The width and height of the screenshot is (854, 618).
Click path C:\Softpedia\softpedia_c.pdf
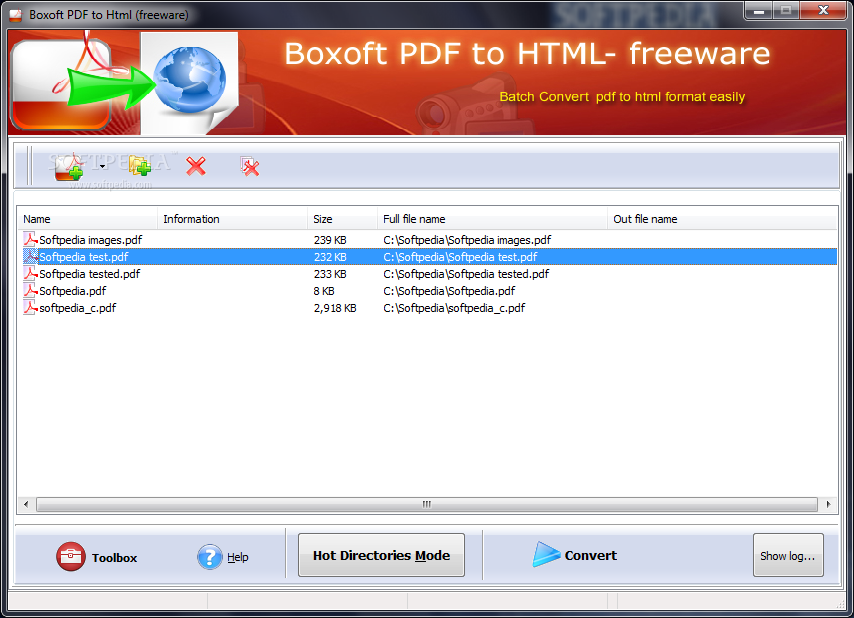click(454, 308)
